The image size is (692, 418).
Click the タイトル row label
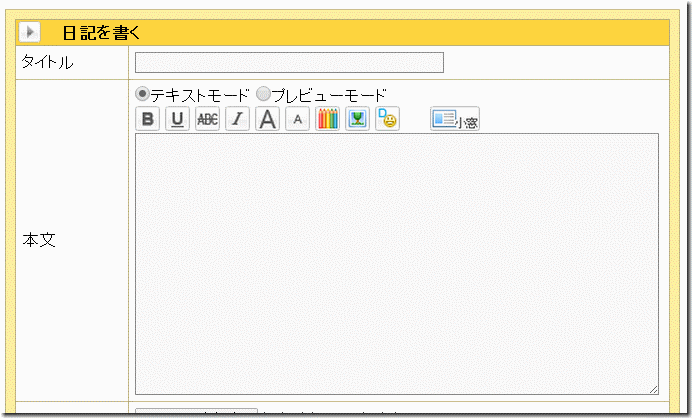48,63
